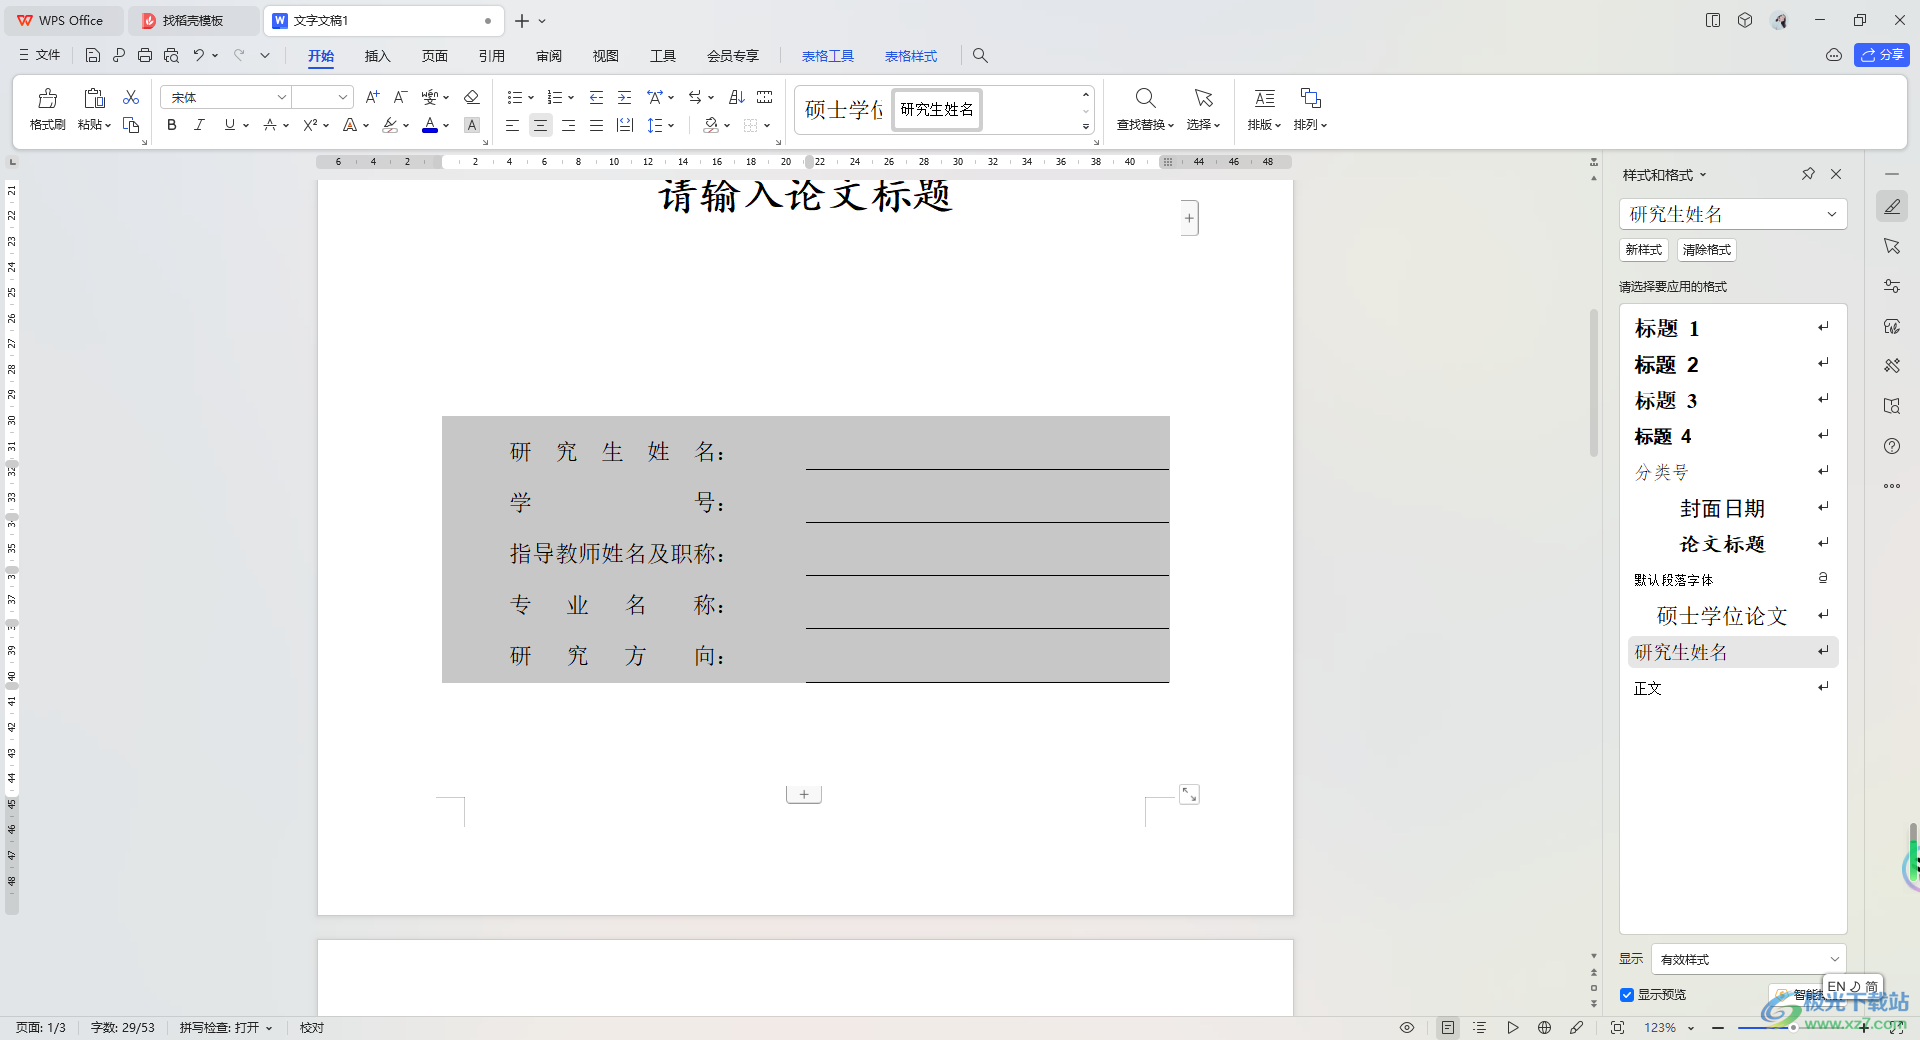Click the decrease indent icon
Screen dimensions: 1920x1040
(x=596, y=97)
